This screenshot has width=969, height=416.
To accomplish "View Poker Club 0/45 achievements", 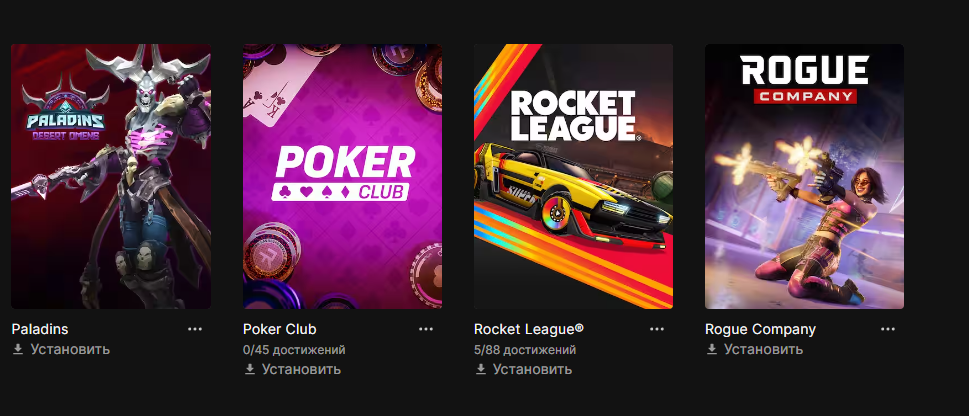I will point(294,350).
